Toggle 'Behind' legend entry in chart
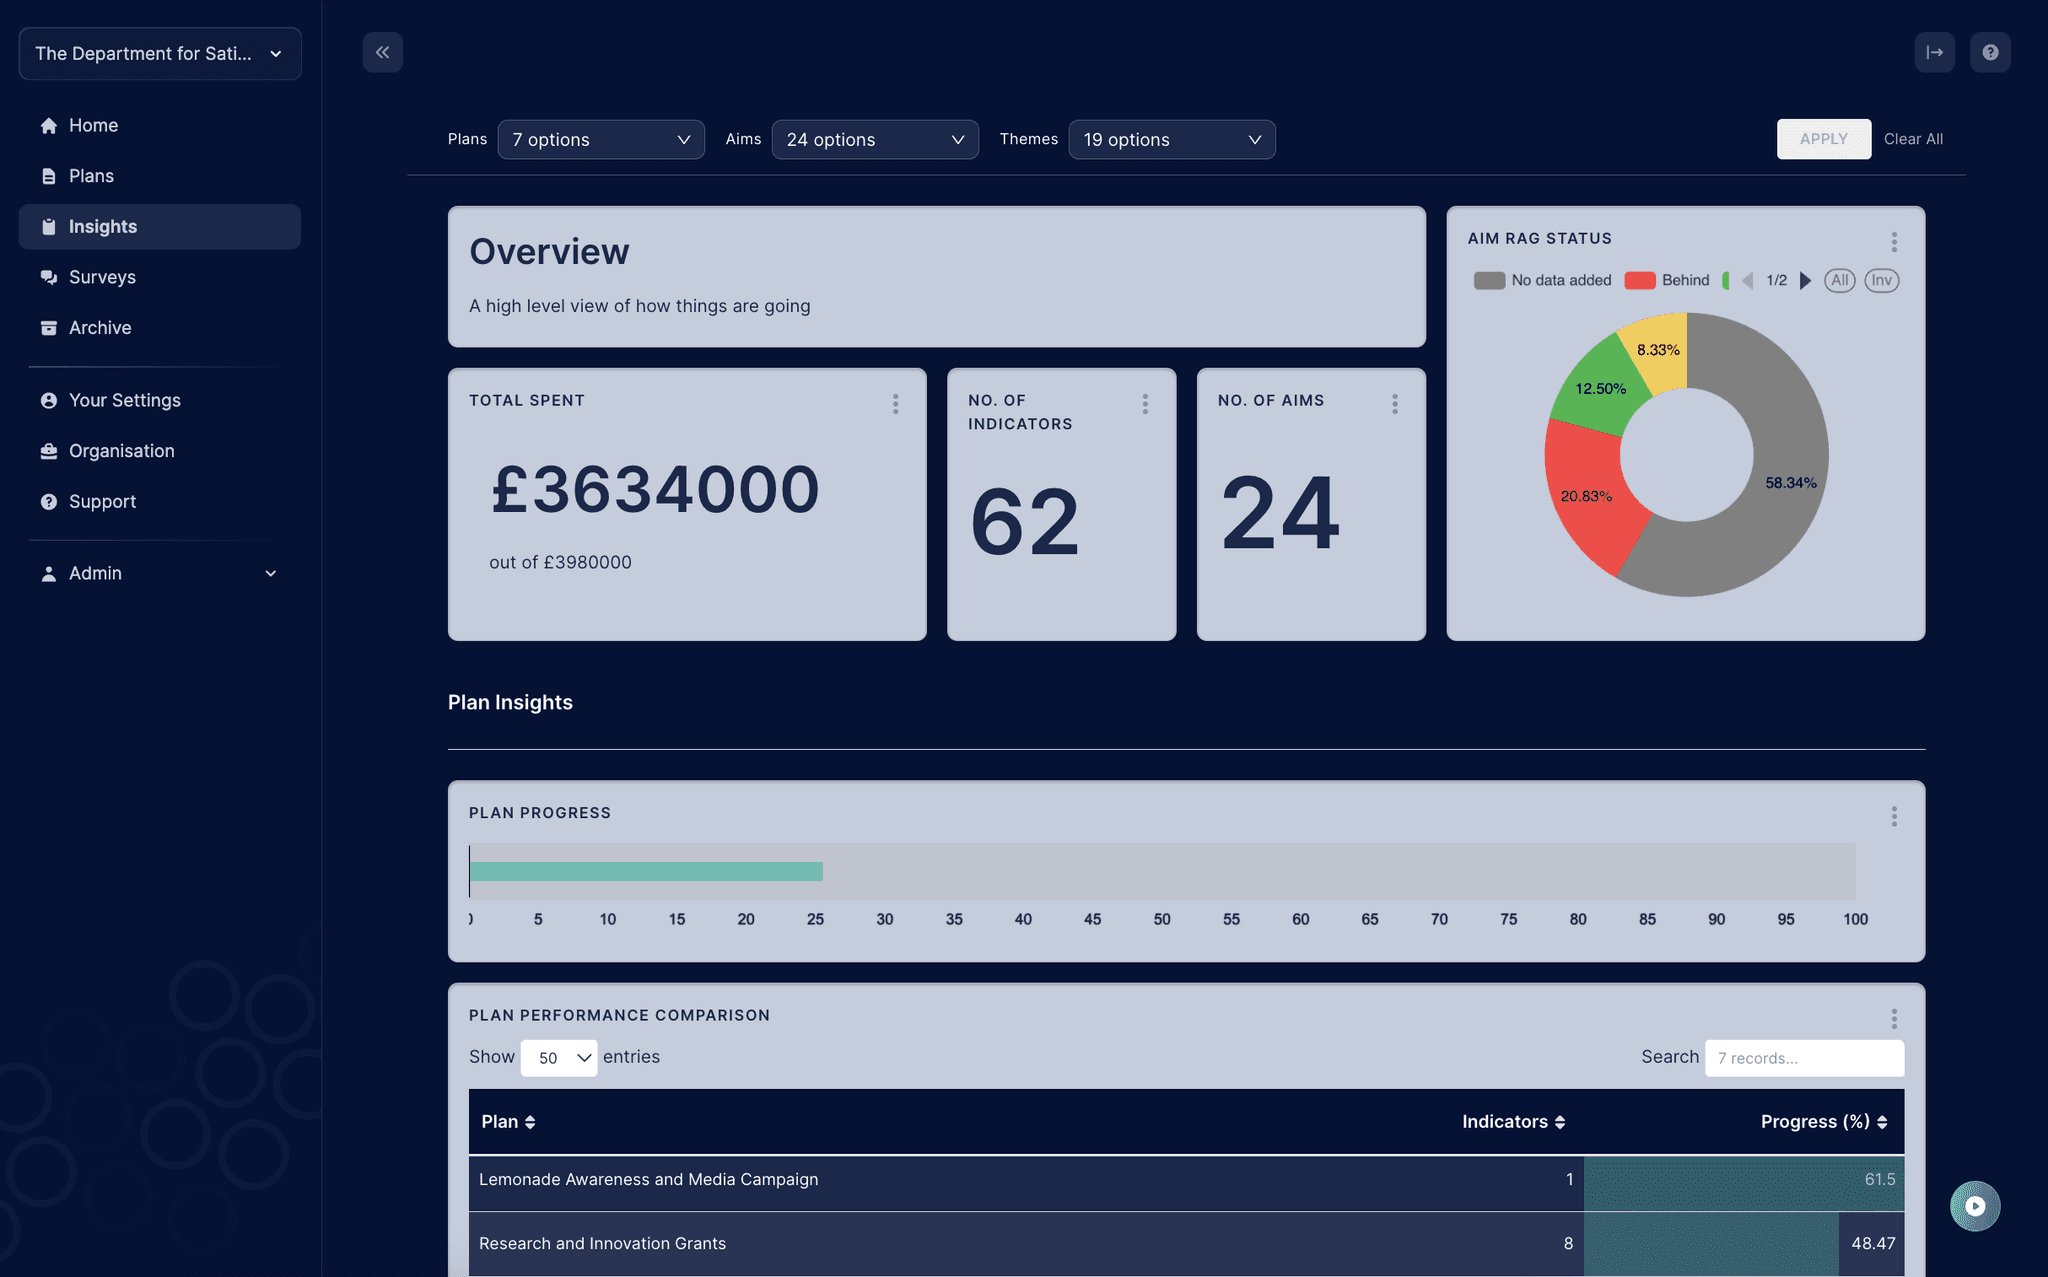 coord(1668,280)
